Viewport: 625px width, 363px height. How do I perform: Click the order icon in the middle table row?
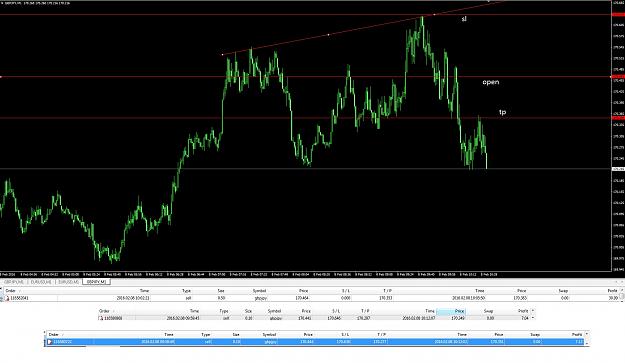[101, 318]
